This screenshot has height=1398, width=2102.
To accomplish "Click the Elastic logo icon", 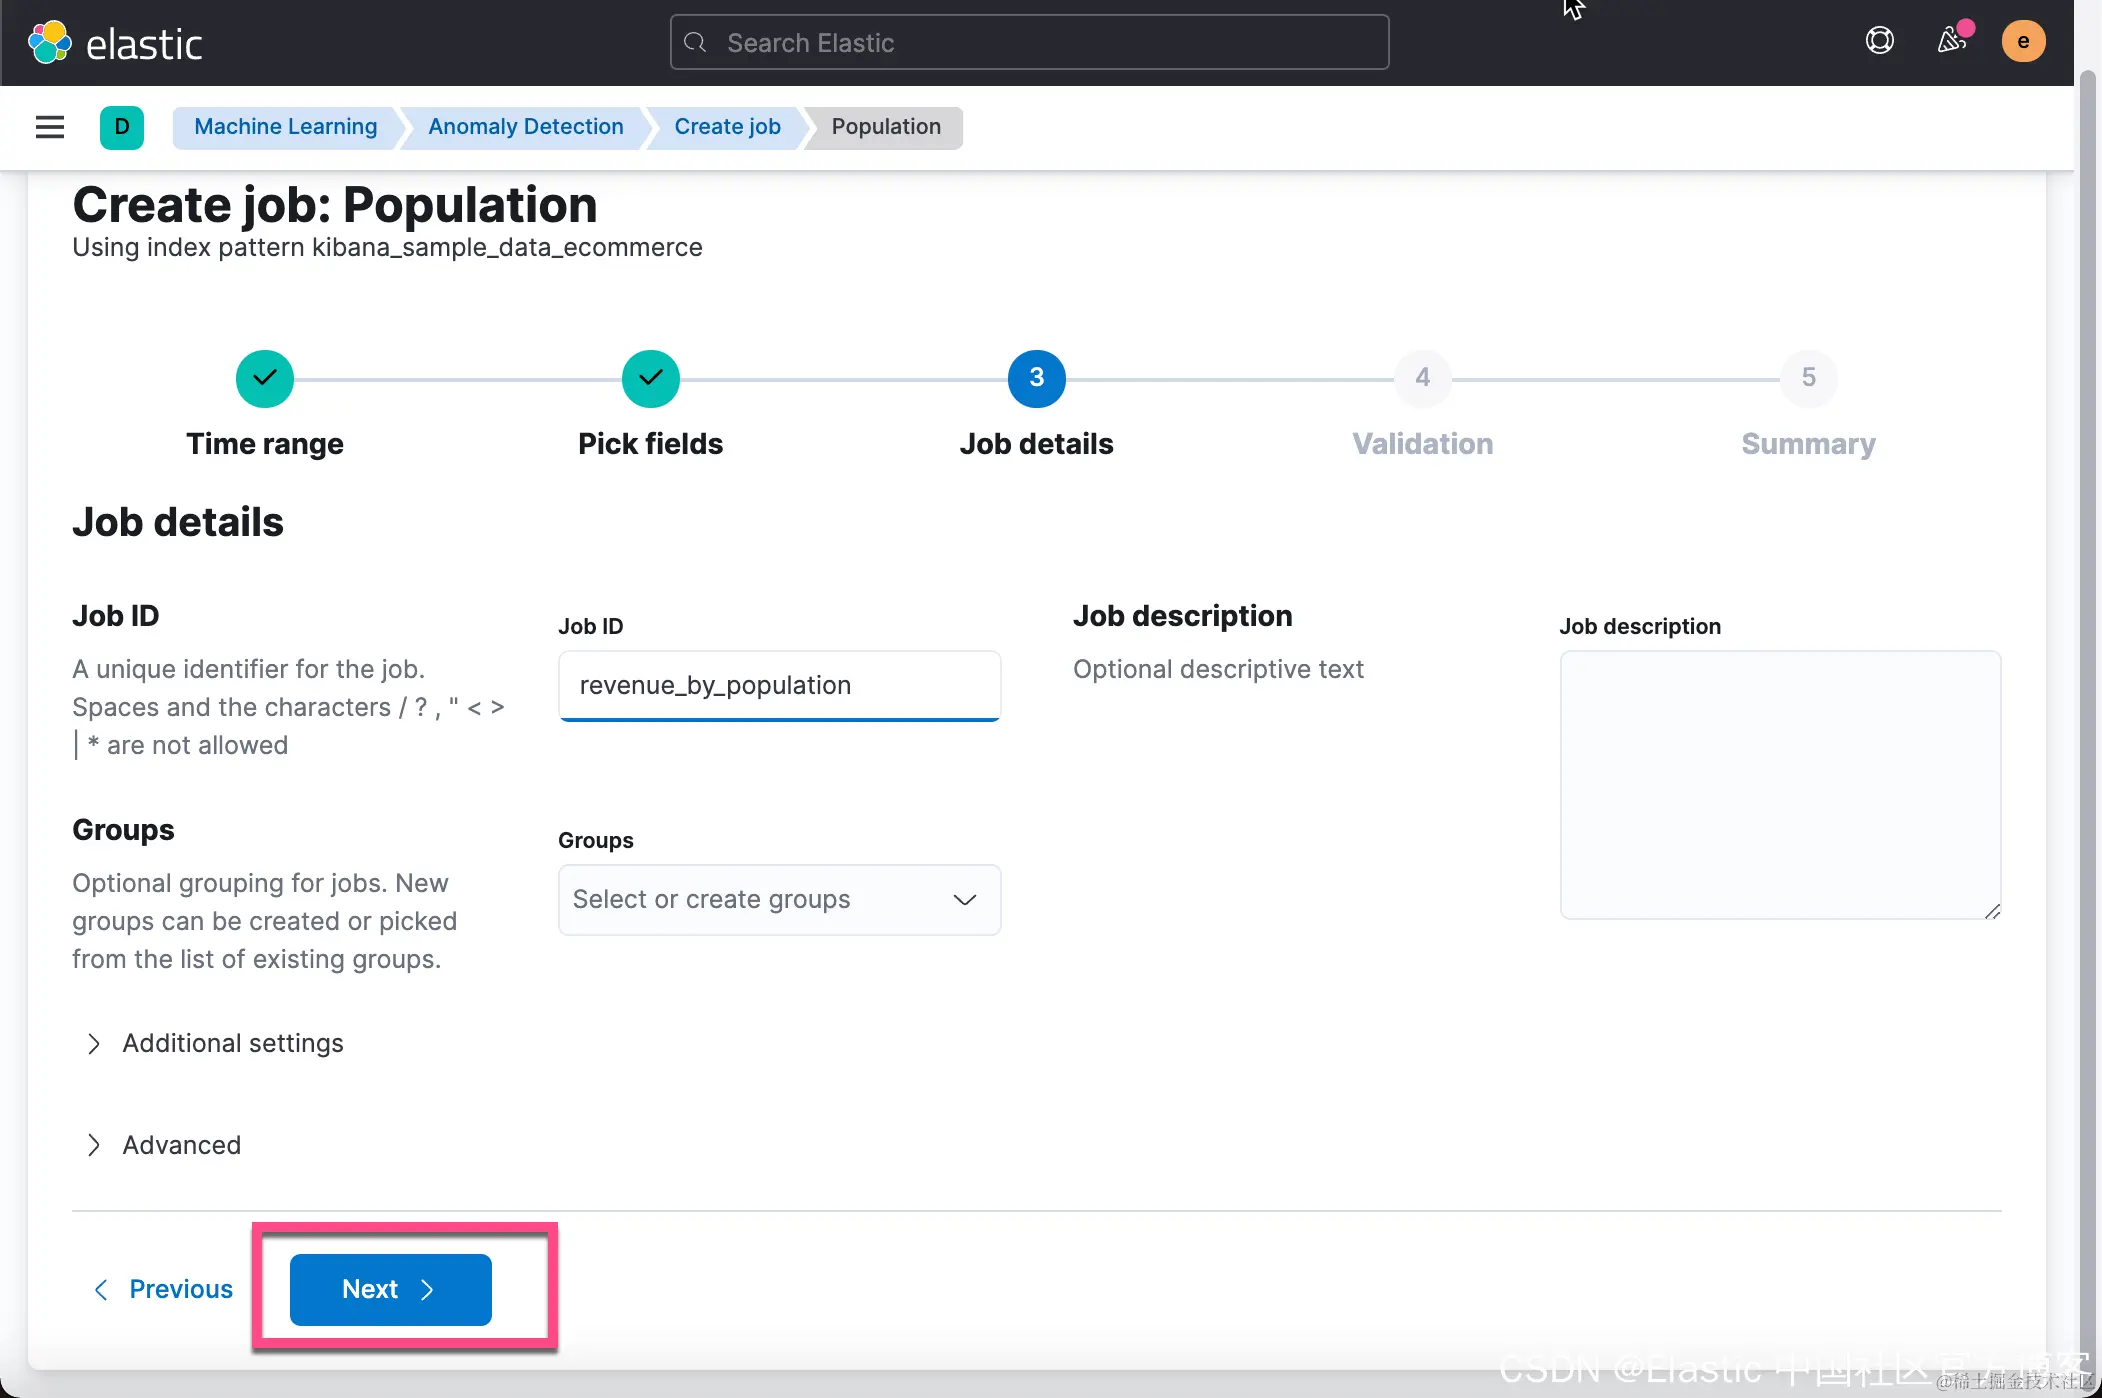I will tap(50, 43).
